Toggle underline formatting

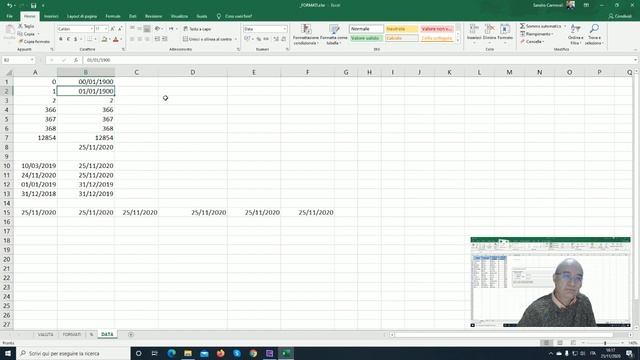tap(76, 39)
